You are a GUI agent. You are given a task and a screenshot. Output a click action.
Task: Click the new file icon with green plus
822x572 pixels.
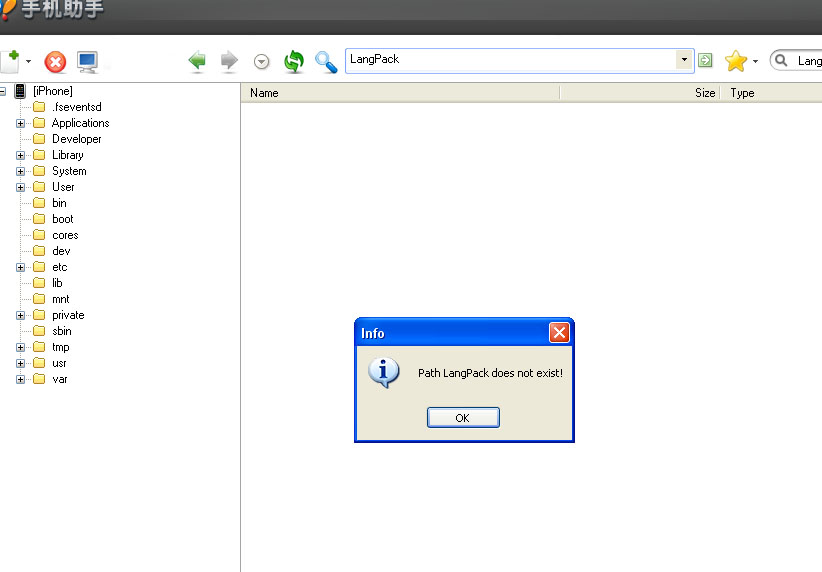tap(10, 61)
